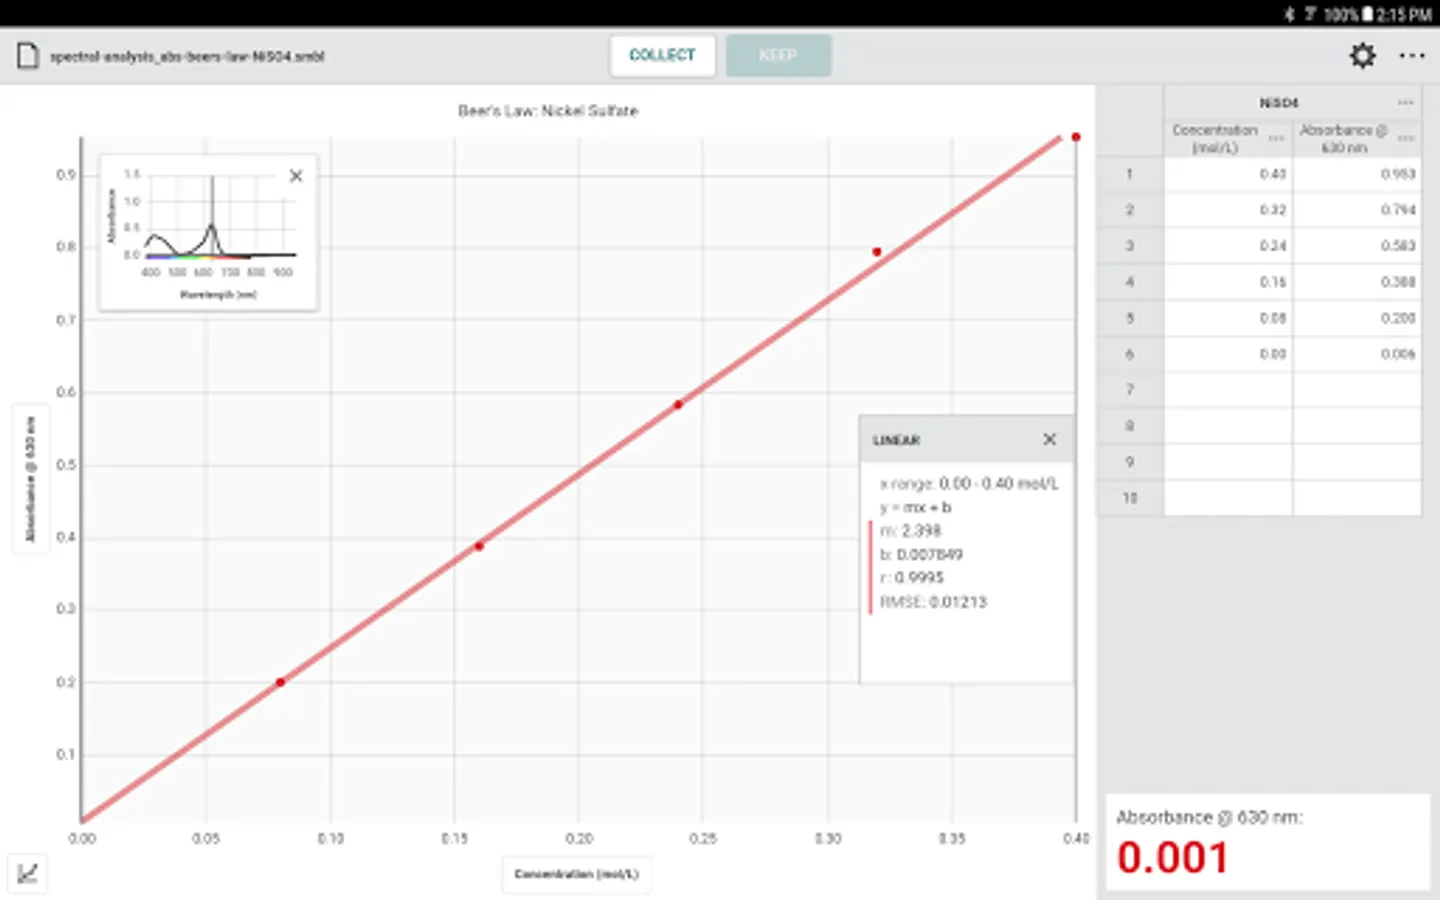Viewport: 1440px width, 900px height.
Task: Click empty absorbance cell in row 8
Action: [x=1357, y=426]
